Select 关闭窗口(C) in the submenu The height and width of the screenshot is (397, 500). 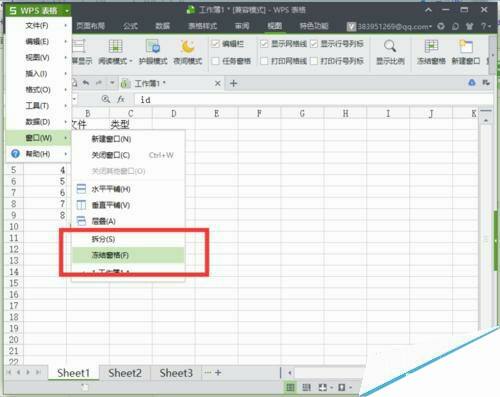coord(128,155)
